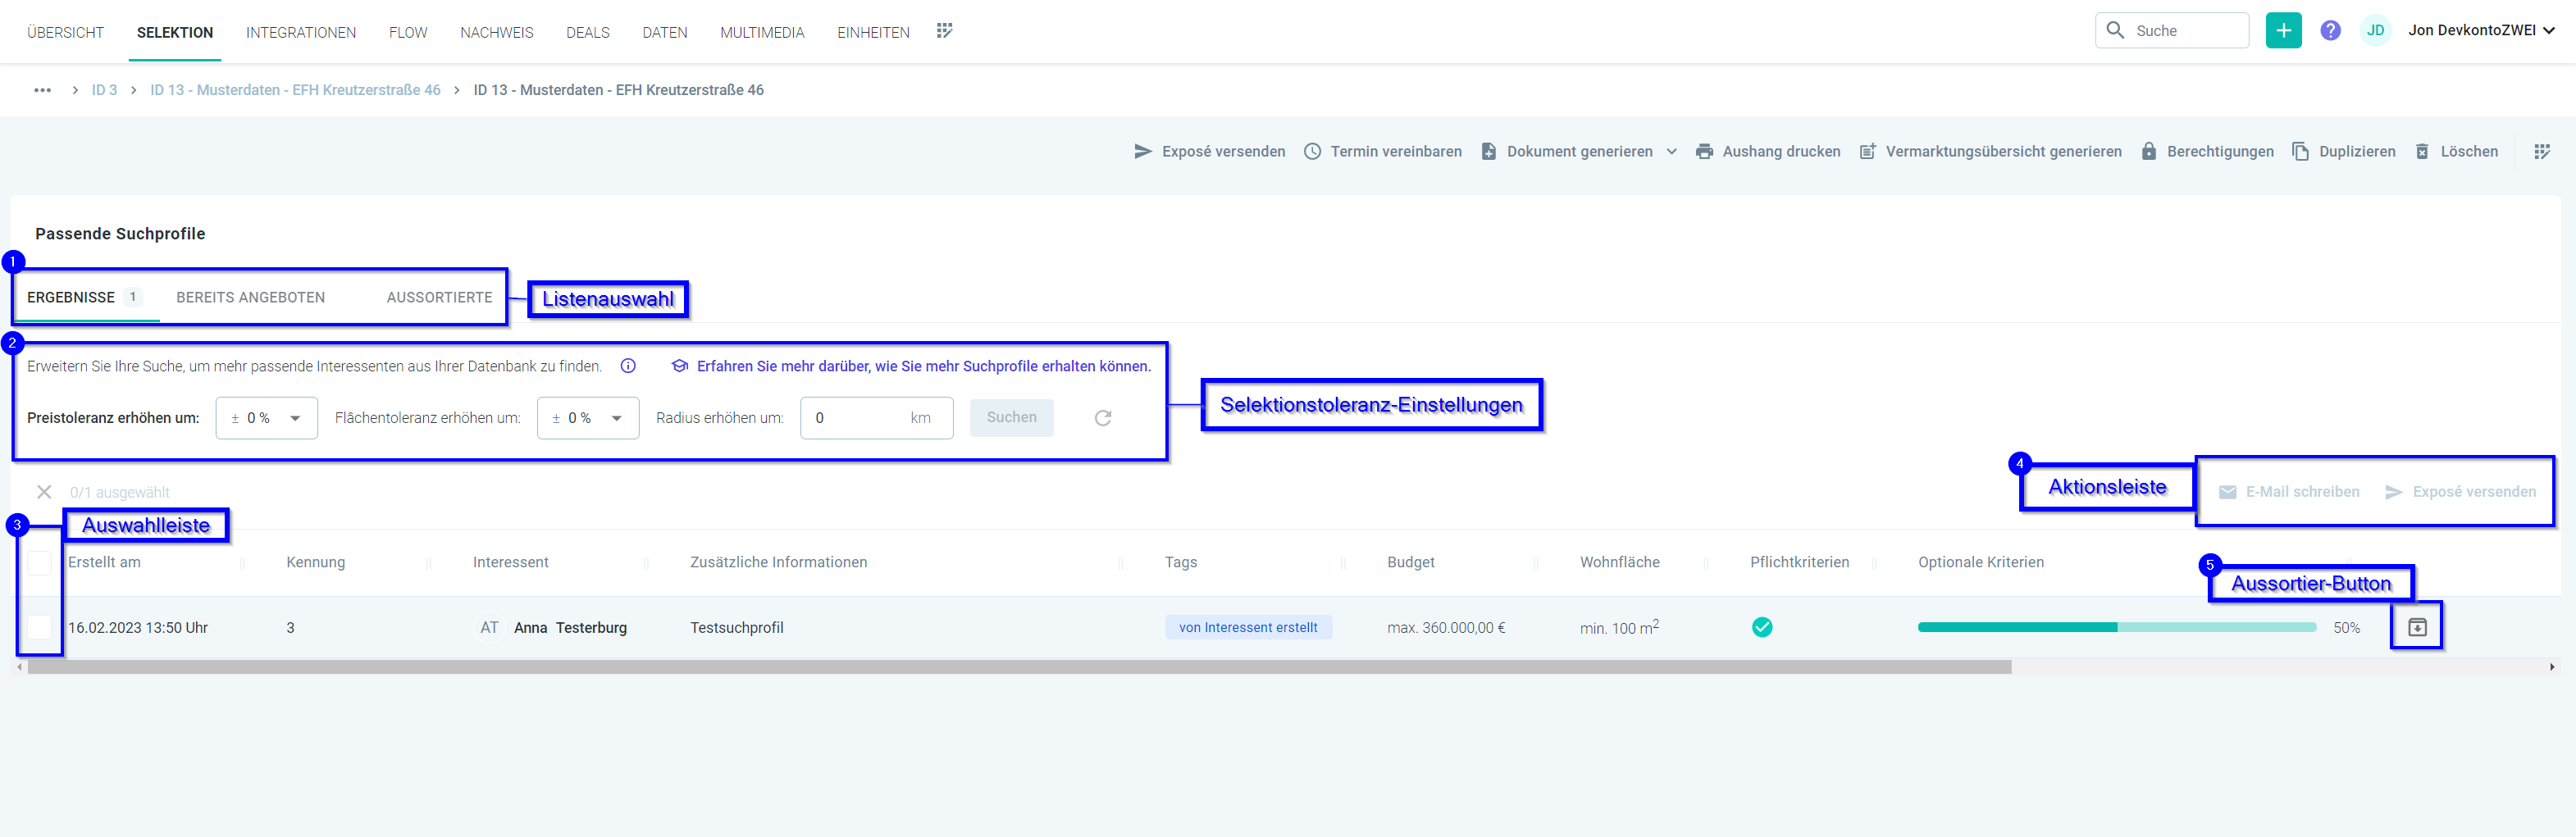Screen dimensions: 2576x837
Task: Click the green plus add button
Action: coord(2283,31)
